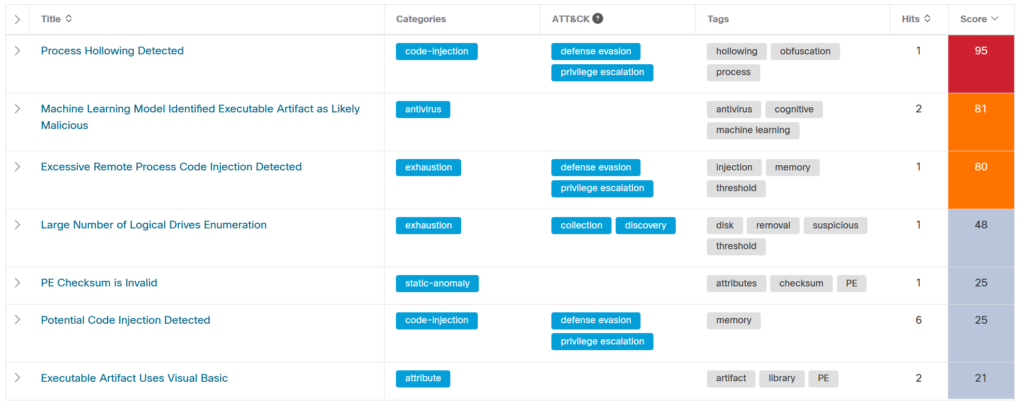
Task: Open Potential Code Injection Detected link
Action: coord(125,320)
